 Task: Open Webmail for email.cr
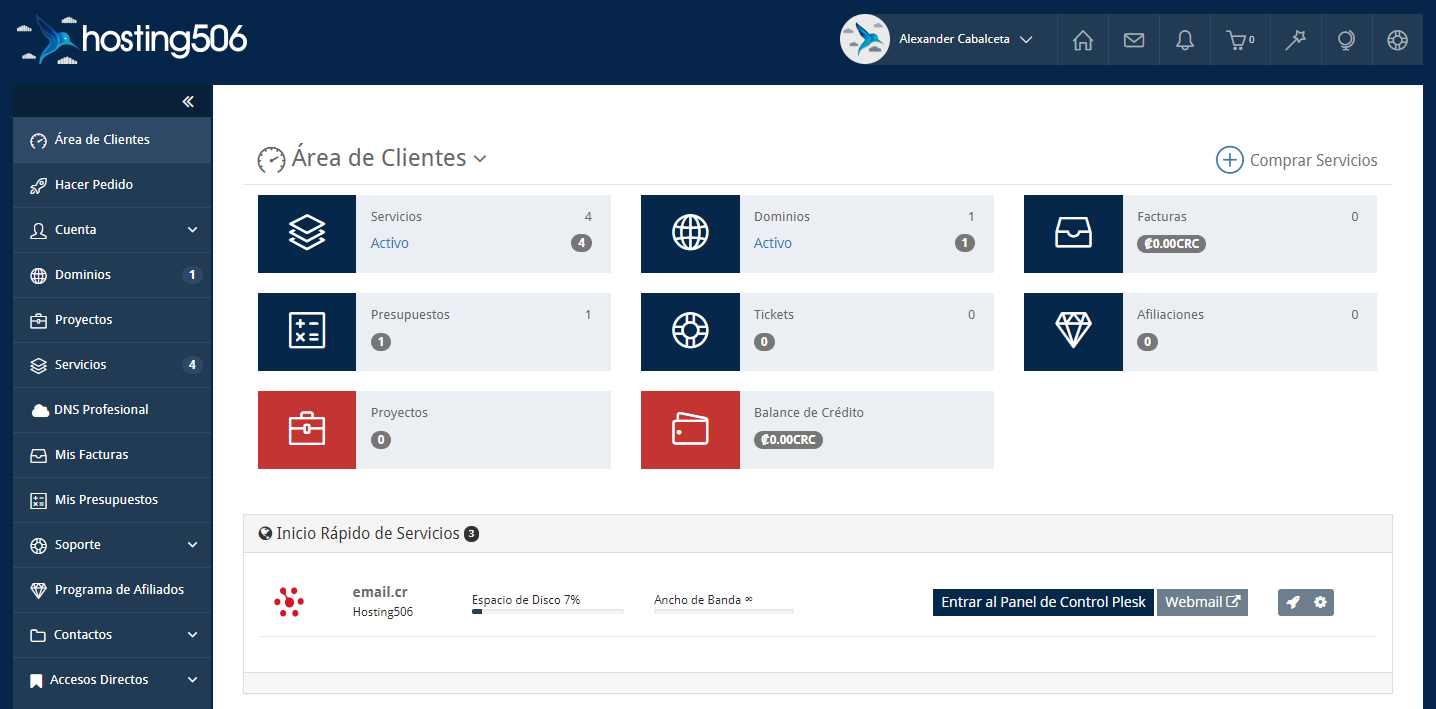point(1202,602)
